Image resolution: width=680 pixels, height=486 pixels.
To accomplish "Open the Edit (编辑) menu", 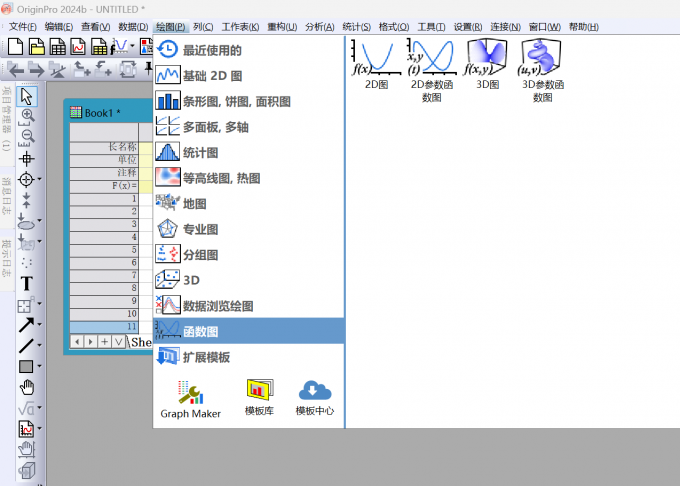I will point(59,27).
